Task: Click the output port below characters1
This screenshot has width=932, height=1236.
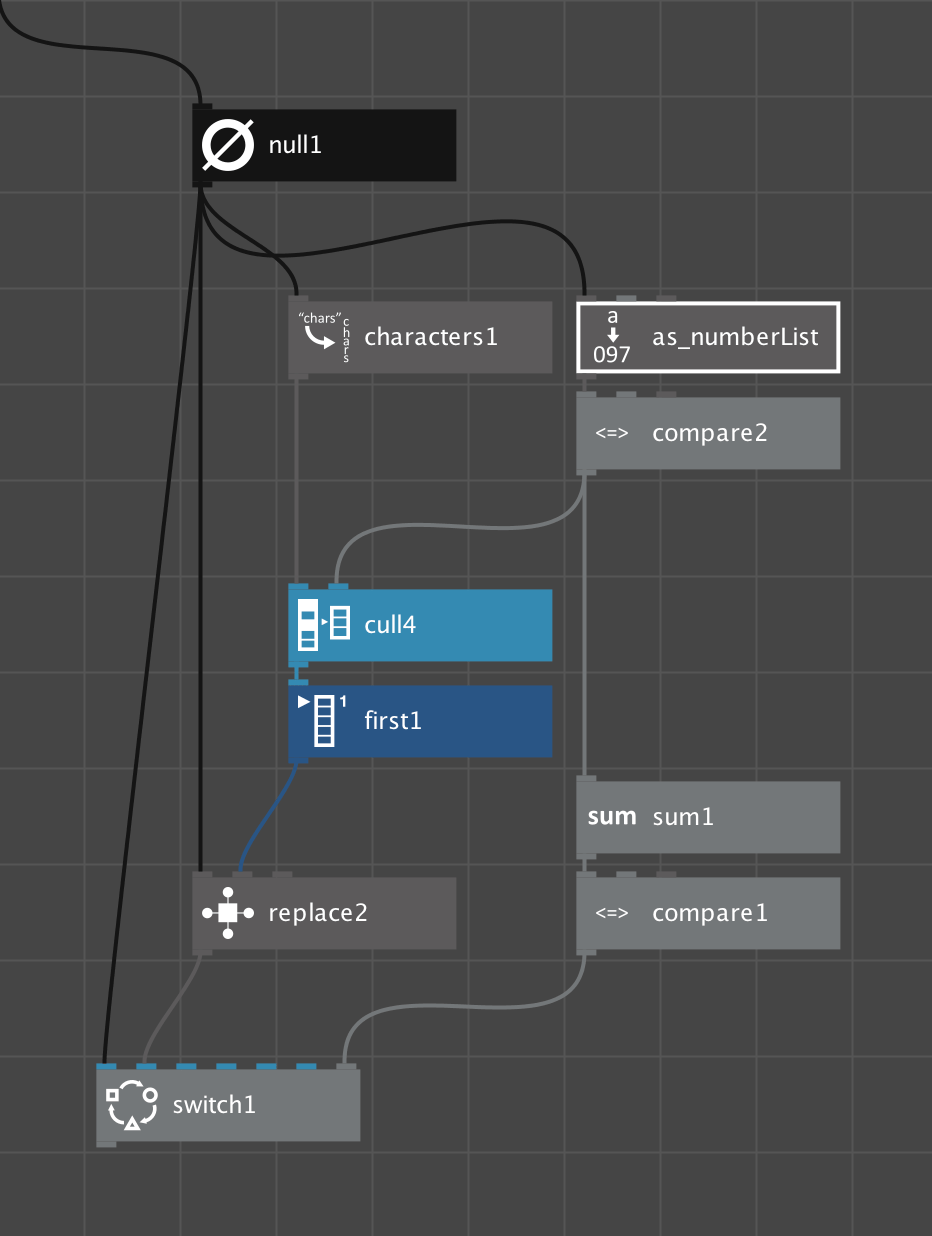Action: pyautogui.click(x=298, y=374)
